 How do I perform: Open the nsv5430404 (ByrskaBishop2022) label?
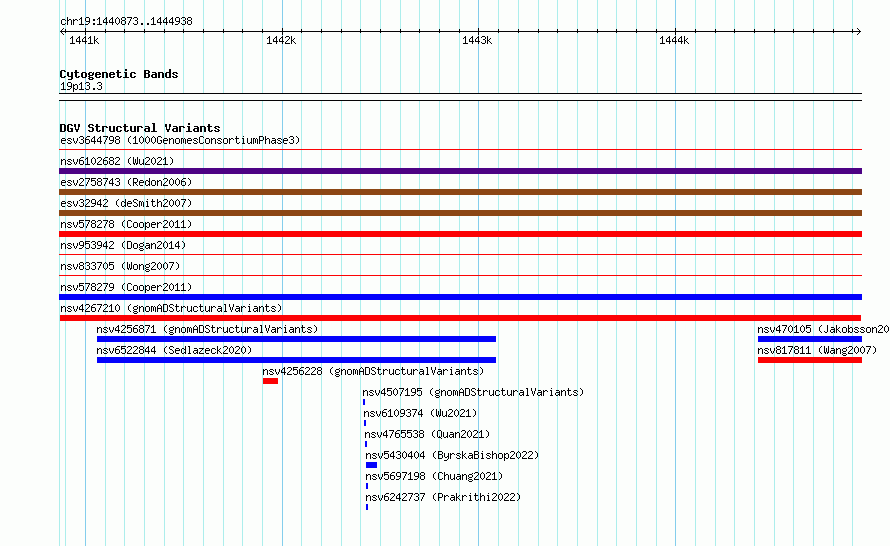(x=452, y=455)
